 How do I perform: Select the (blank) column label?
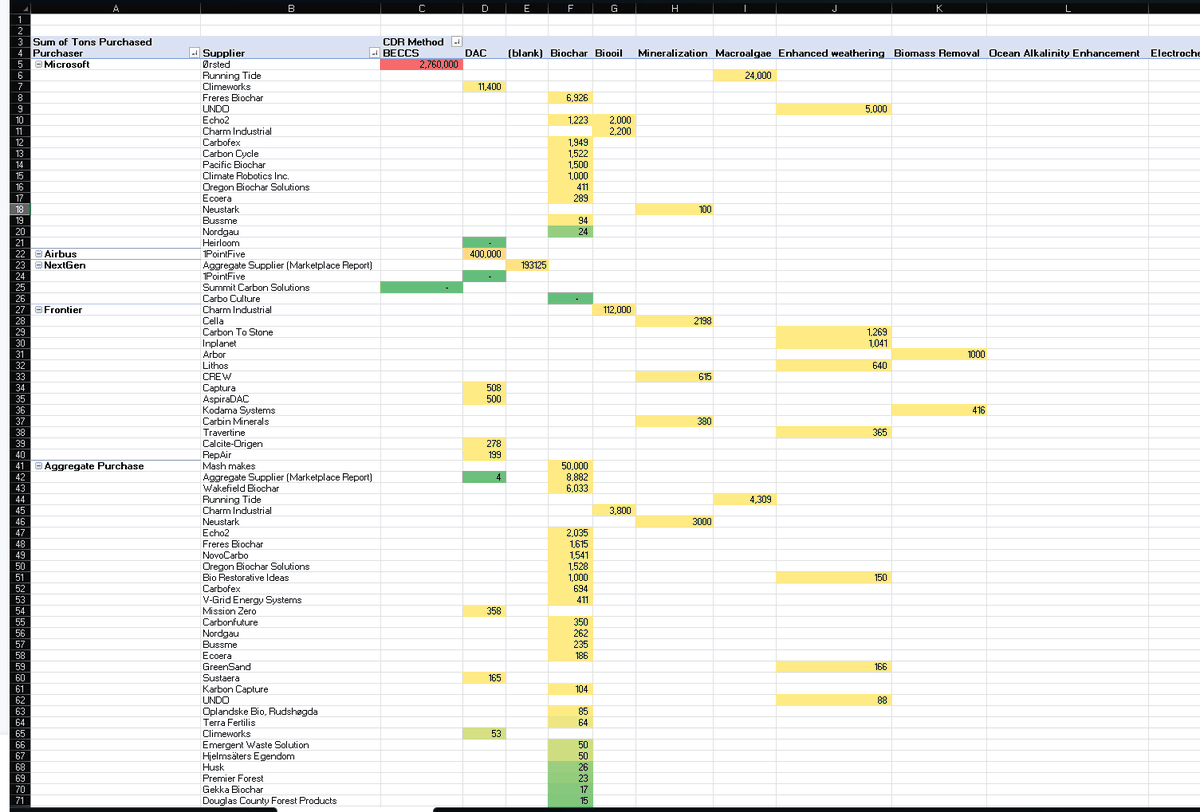[x=526, y=53]
